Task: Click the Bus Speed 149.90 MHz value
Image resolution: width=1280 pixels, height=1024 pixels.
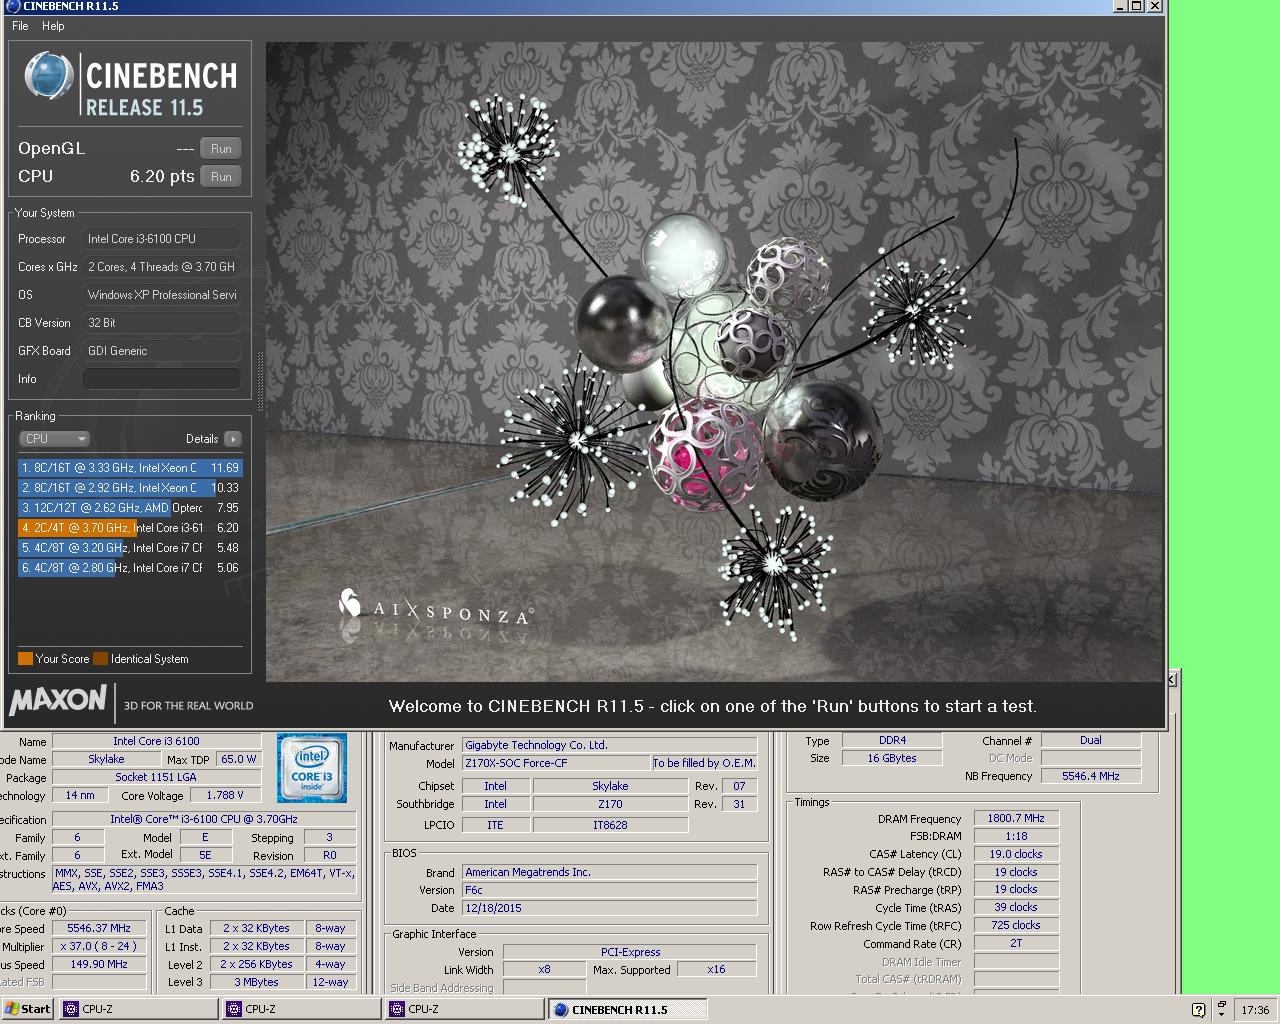Action: point(99,965)
